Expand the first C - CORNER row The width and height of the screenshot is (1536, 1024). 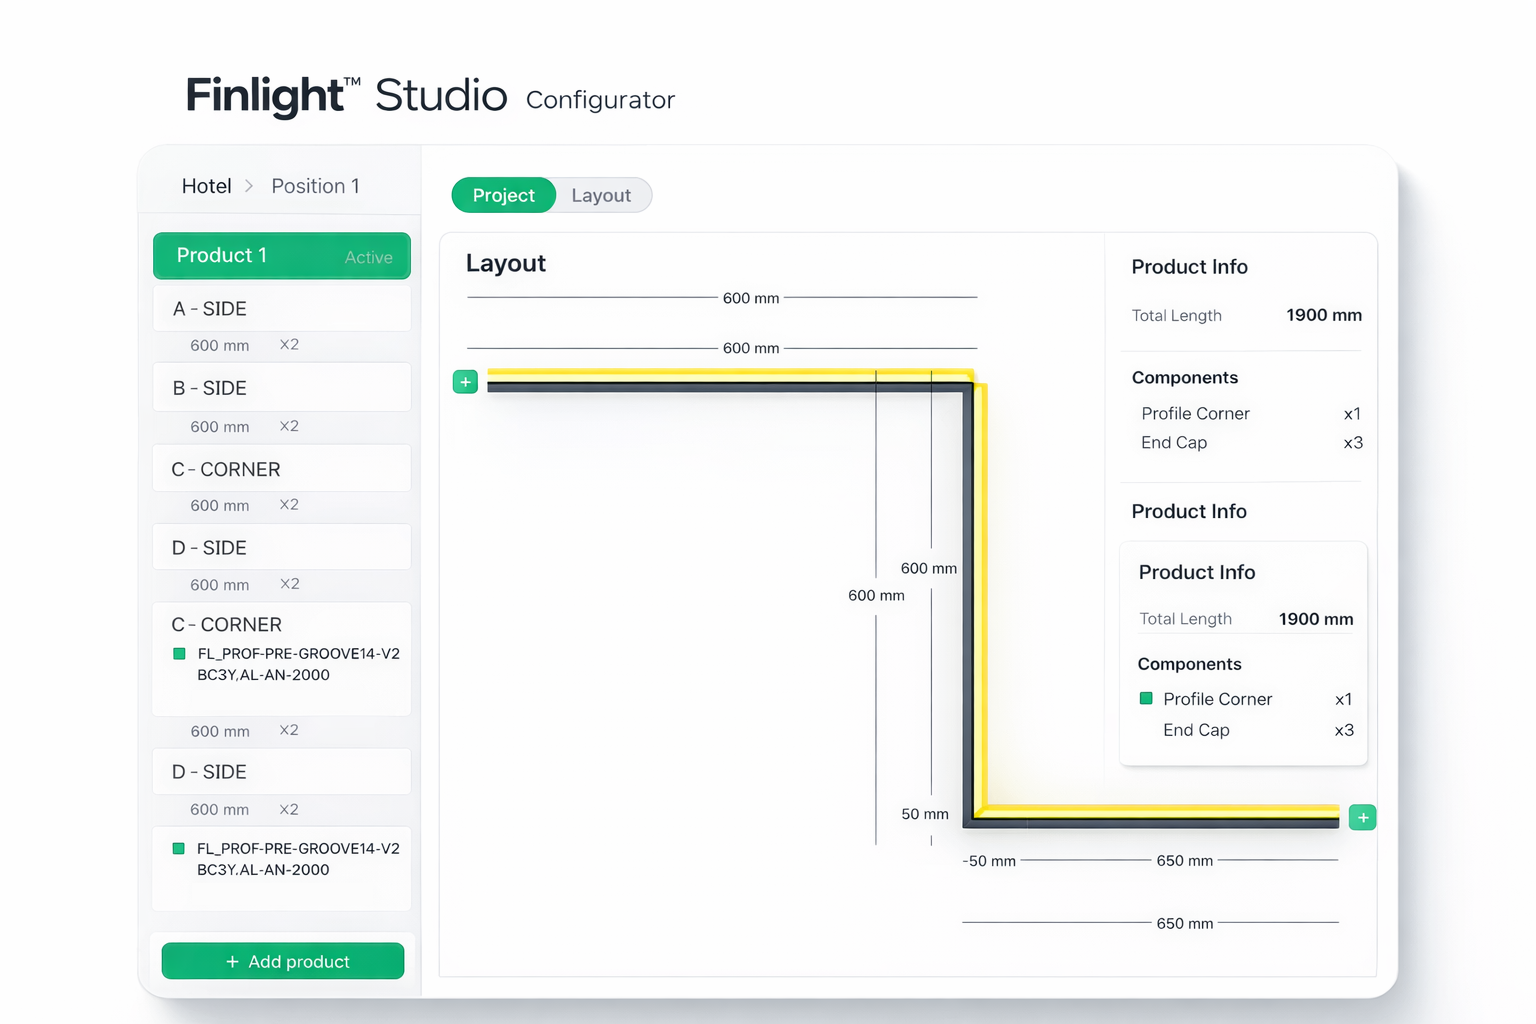[x=282, y=469]
